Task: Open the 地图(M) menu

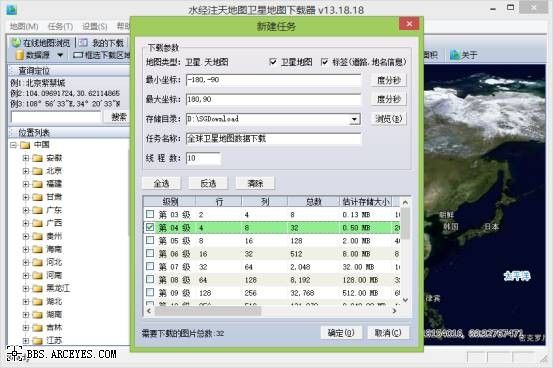Action: pyautogui.click(x=24, y=26)
